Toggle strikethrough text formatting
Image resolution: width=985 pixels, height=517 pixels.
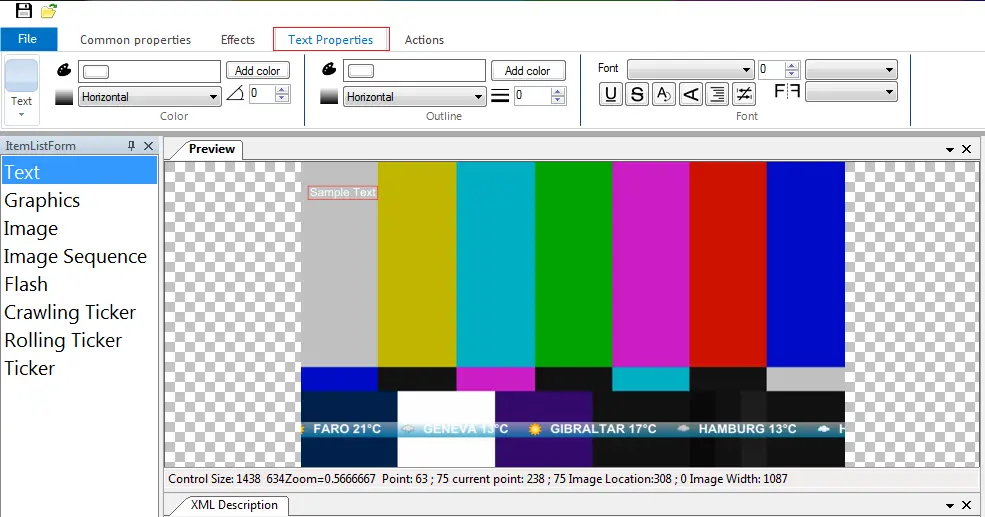637,95
